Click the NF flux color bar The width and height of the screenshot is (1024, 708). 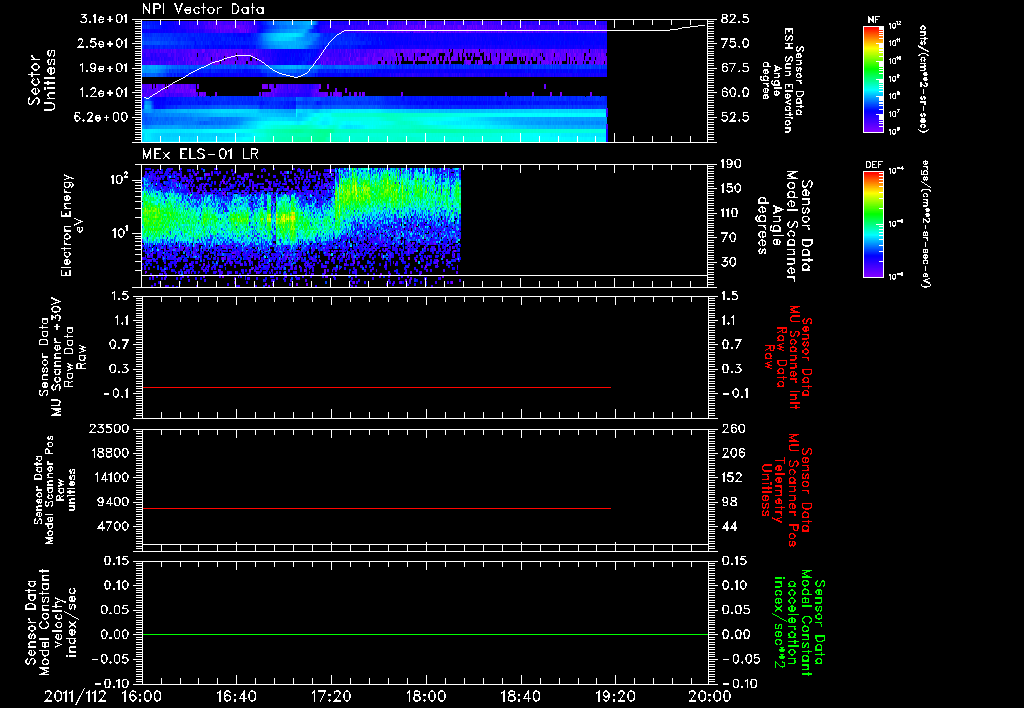click(x=873, y=78)
